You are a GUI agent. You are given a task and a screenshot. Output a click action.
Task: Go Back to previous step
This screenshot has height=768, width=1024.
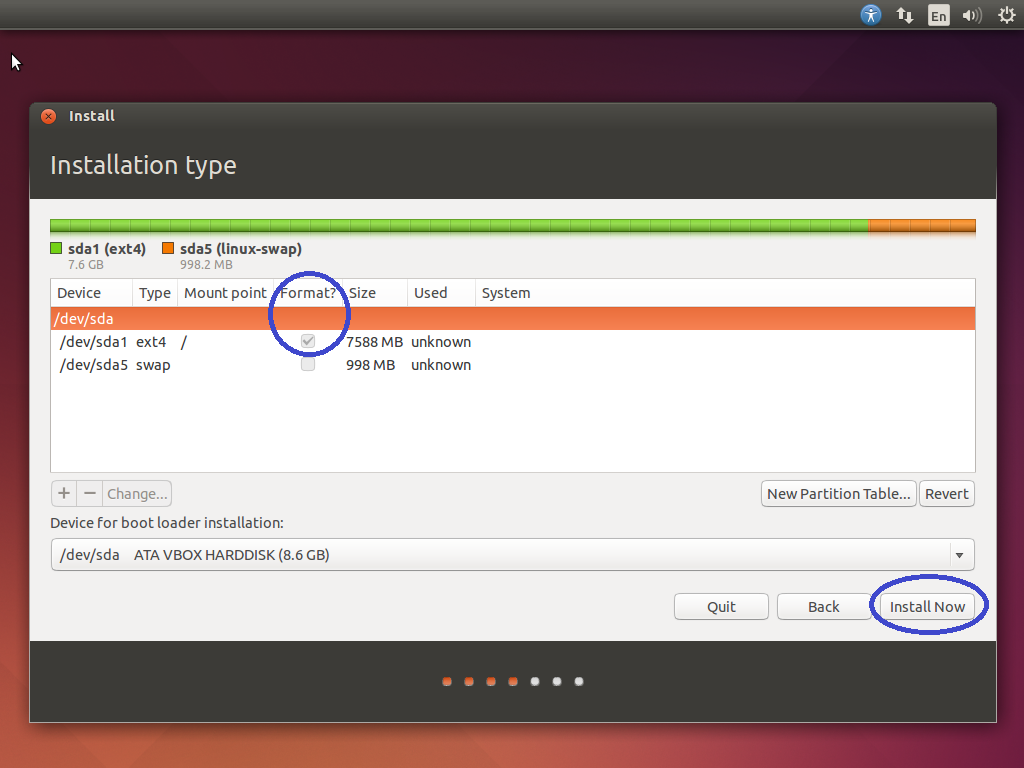point(823,606)
